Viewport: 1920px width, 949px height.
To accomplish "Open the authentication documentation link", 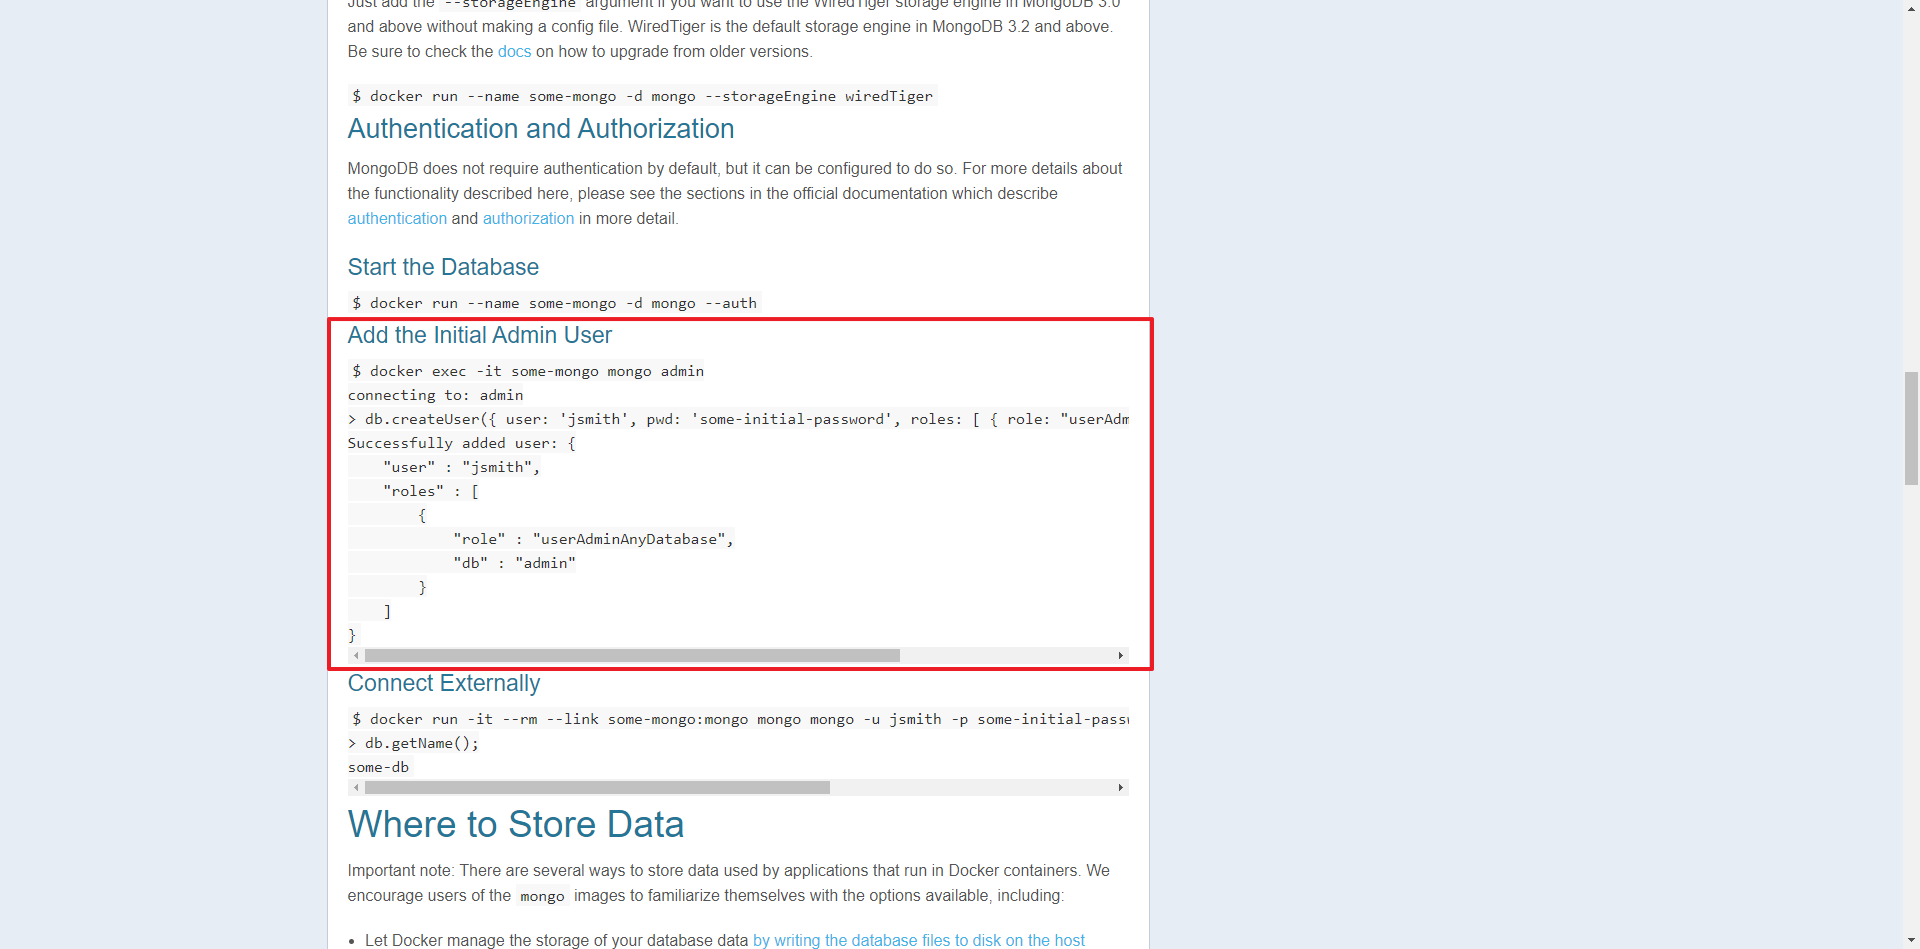I will 397,219.
